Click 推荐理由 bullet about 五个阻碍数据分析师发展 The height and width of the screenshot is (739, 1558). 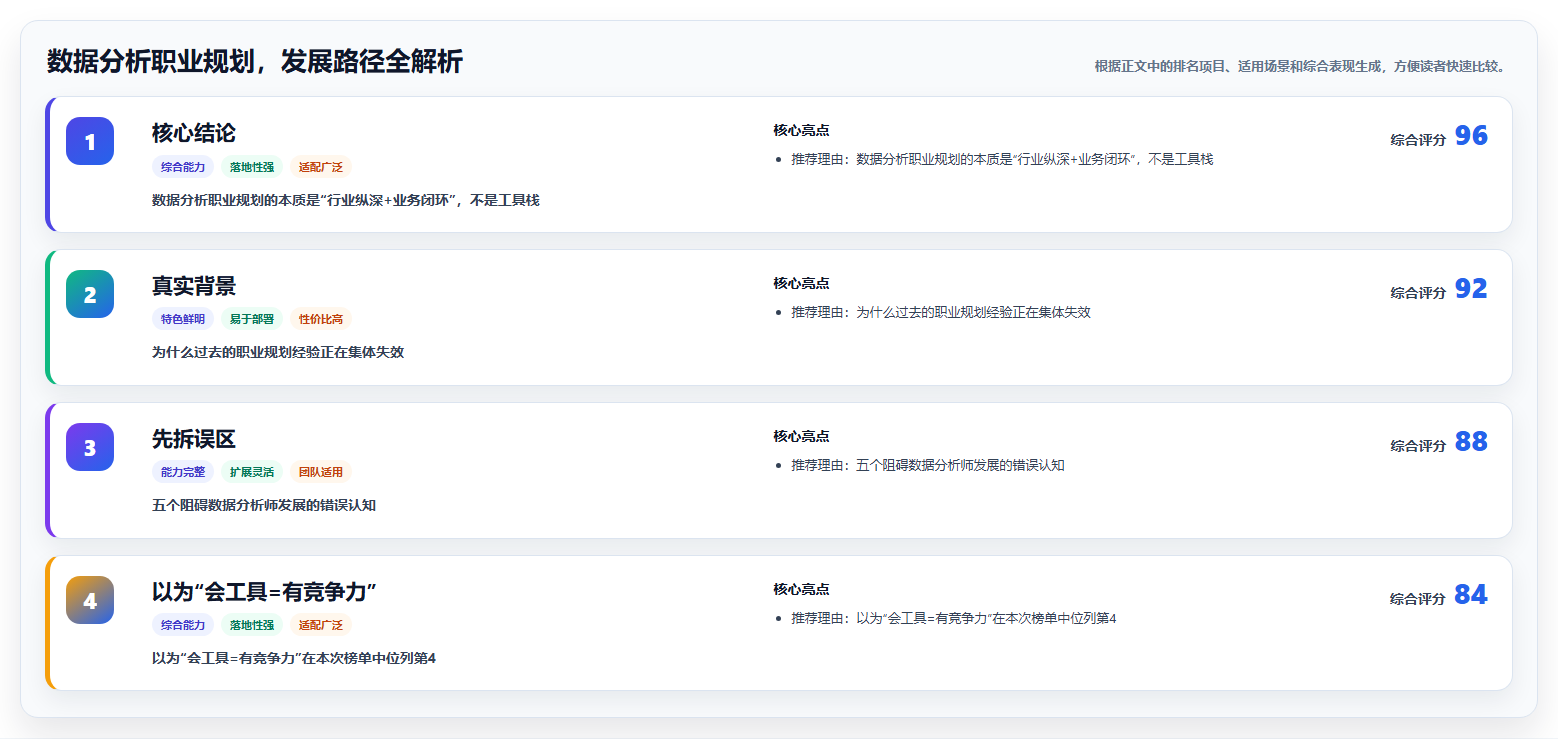click(928, 465)
